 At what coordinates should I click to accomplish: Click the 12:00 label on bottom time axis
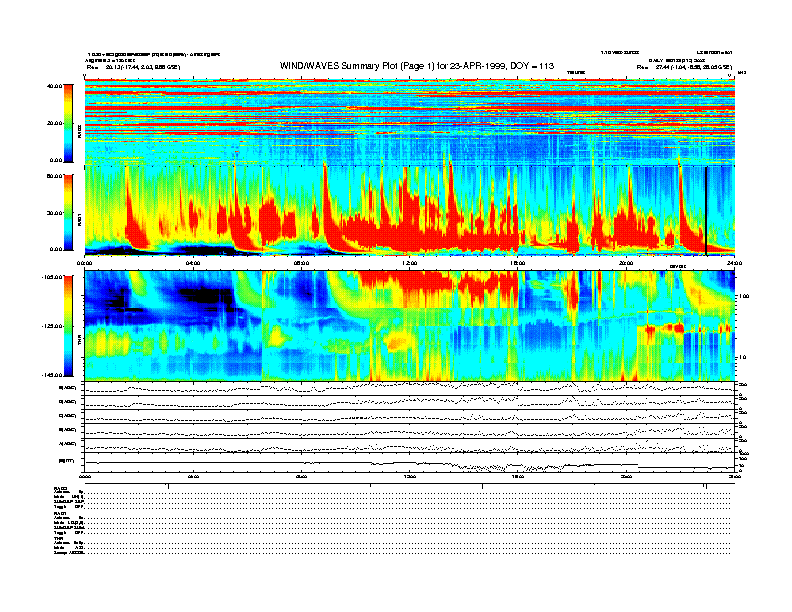pos(409,477)
